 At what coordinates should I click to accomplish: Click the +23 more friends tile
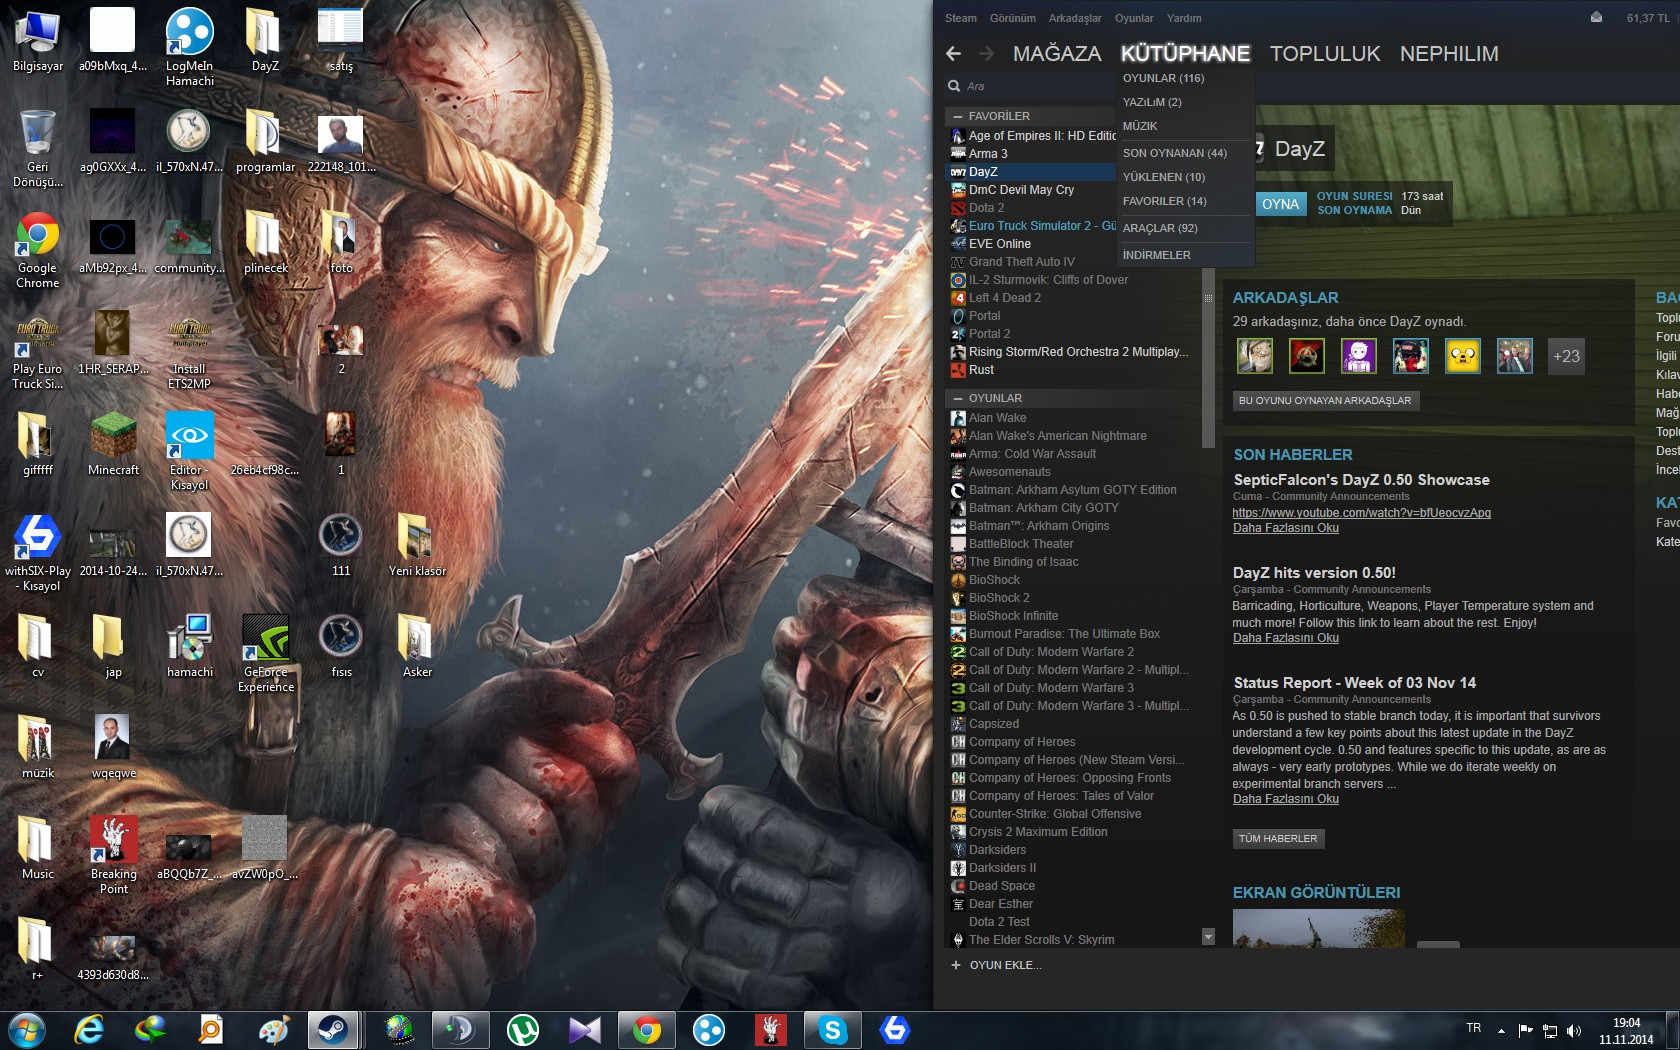click(x=1566, y=356)
